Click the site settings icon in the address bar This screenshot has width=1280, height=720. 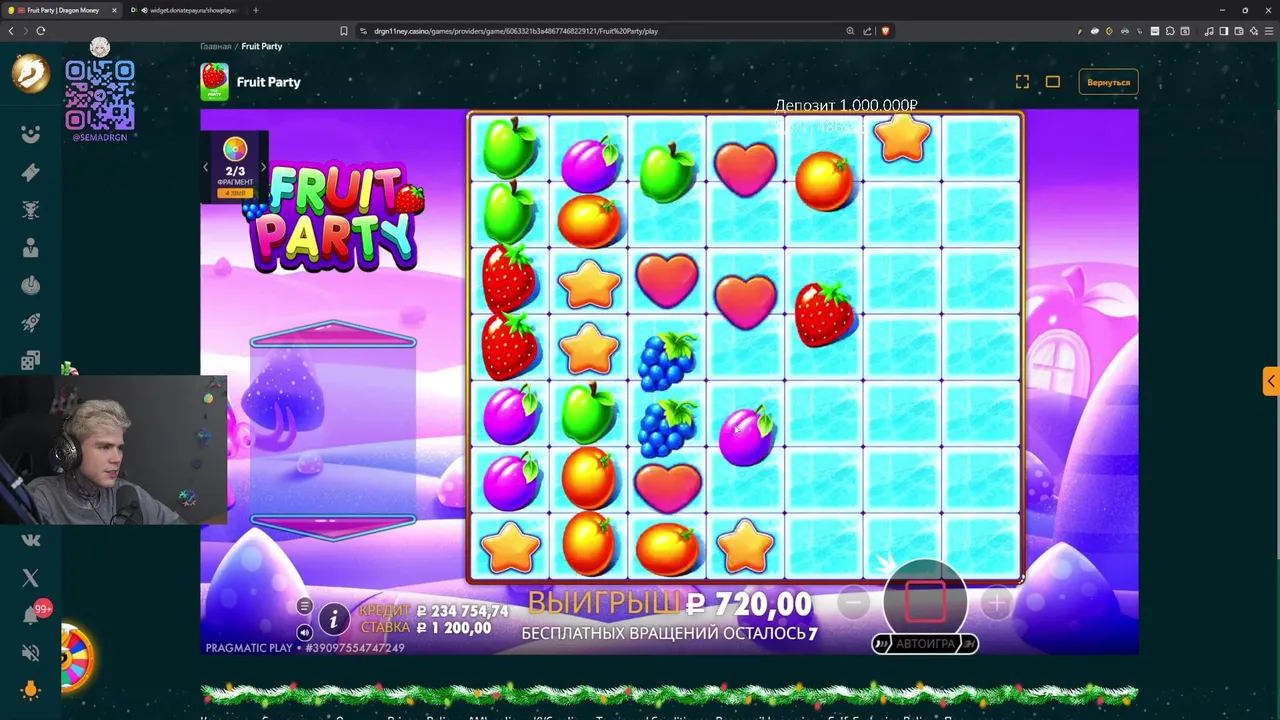364,31
